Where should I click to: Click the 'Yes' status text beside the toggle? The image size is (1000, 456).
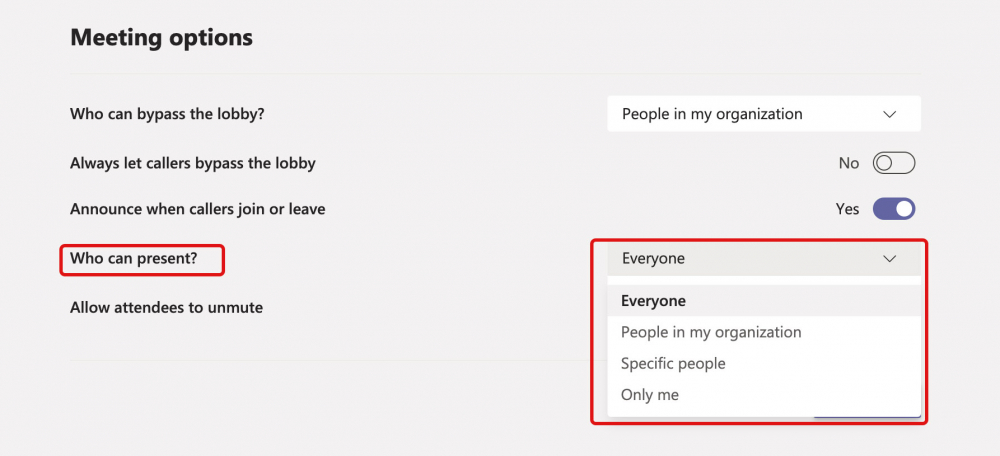pos(847,209)
